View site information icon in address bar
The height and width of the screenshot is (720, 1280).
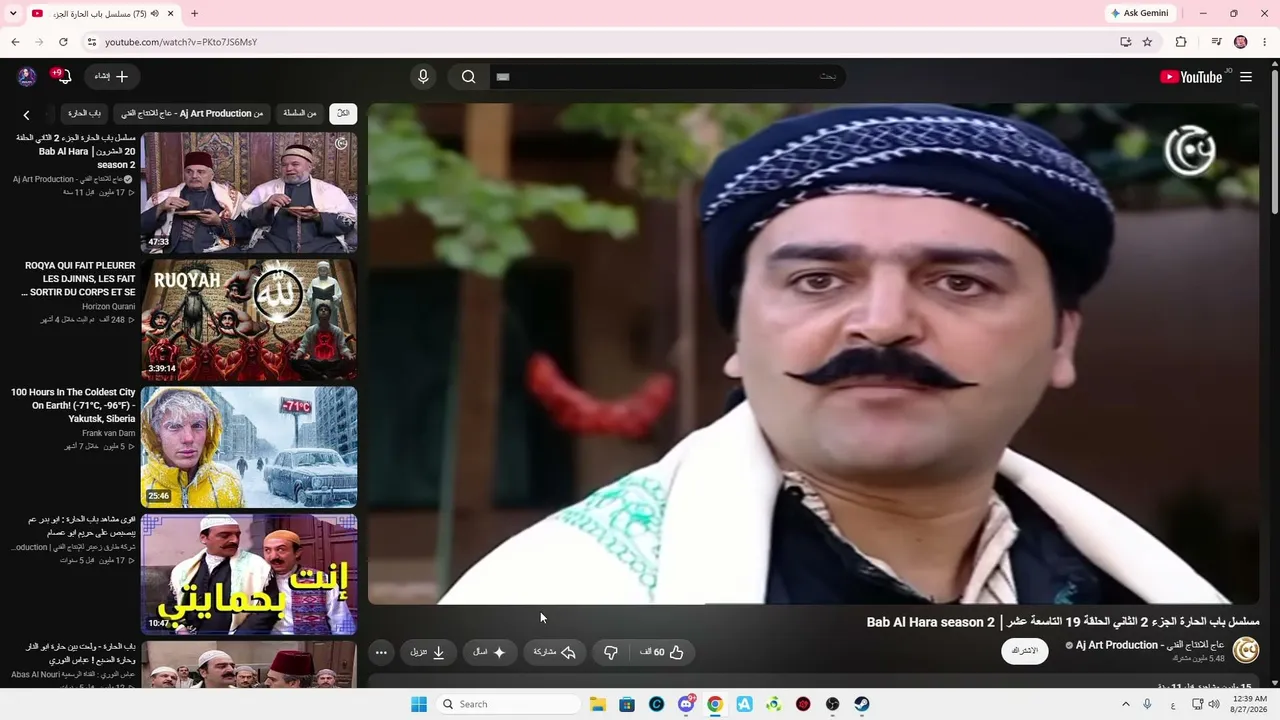pos(91,42)
